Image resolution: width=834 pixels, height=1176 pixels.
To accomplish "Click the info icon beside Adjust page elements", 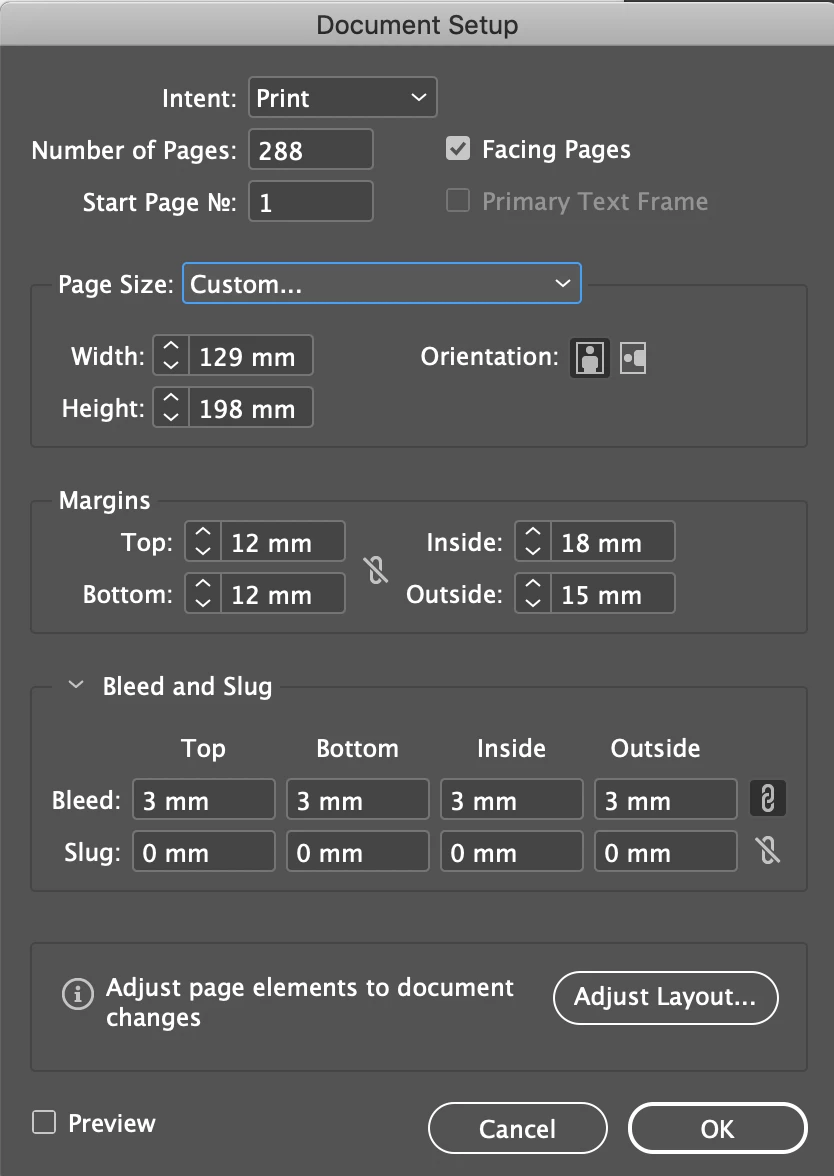I will pos(78,994).
